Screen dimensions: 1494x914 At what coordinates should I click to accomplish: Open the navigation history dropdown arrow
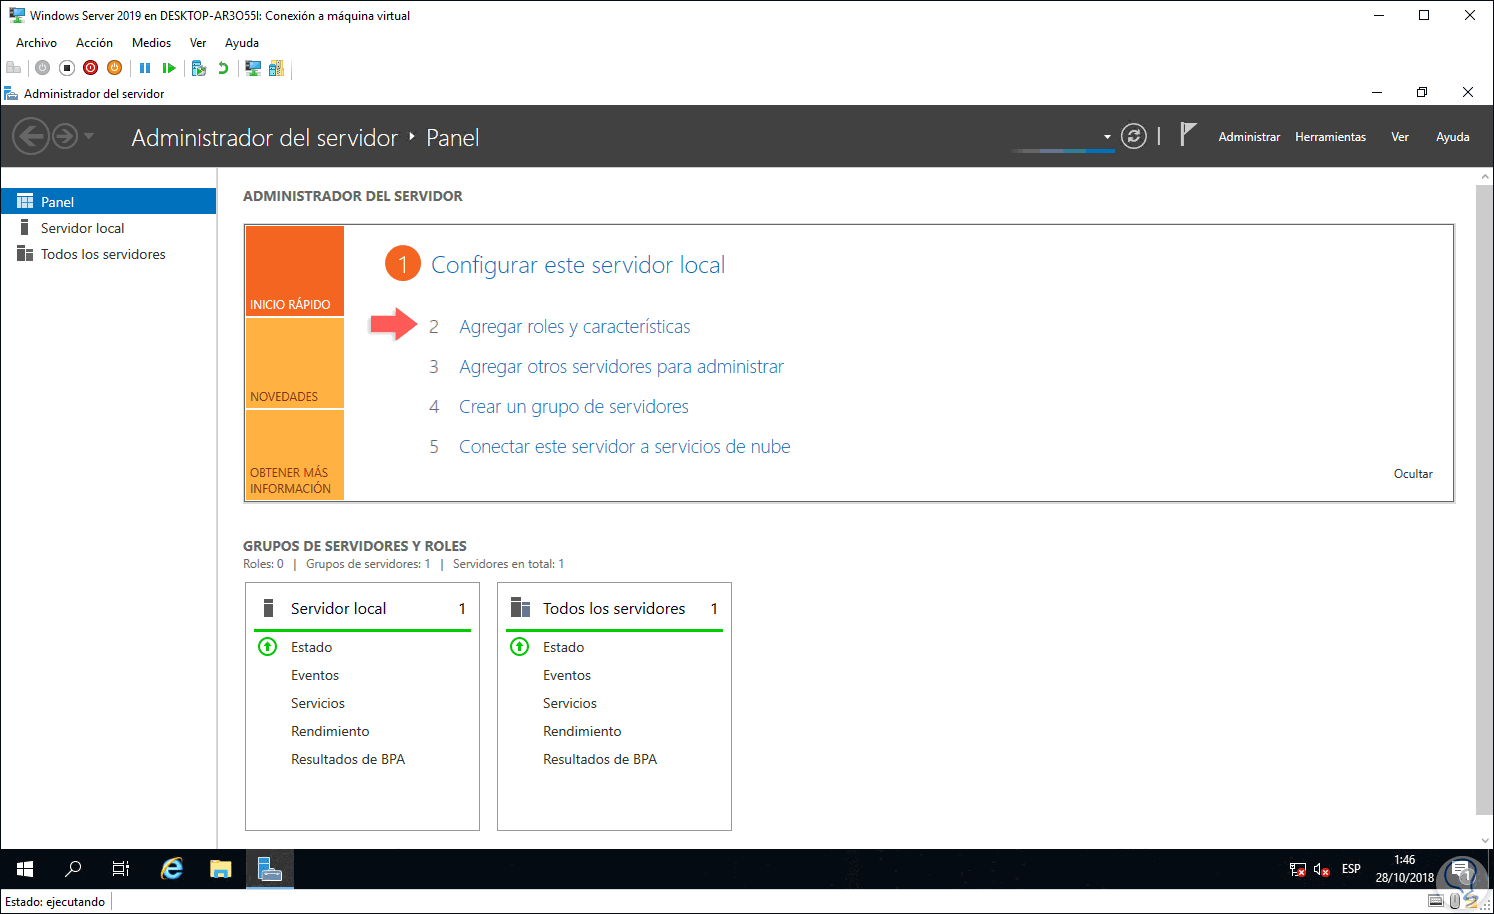point(89,136)
